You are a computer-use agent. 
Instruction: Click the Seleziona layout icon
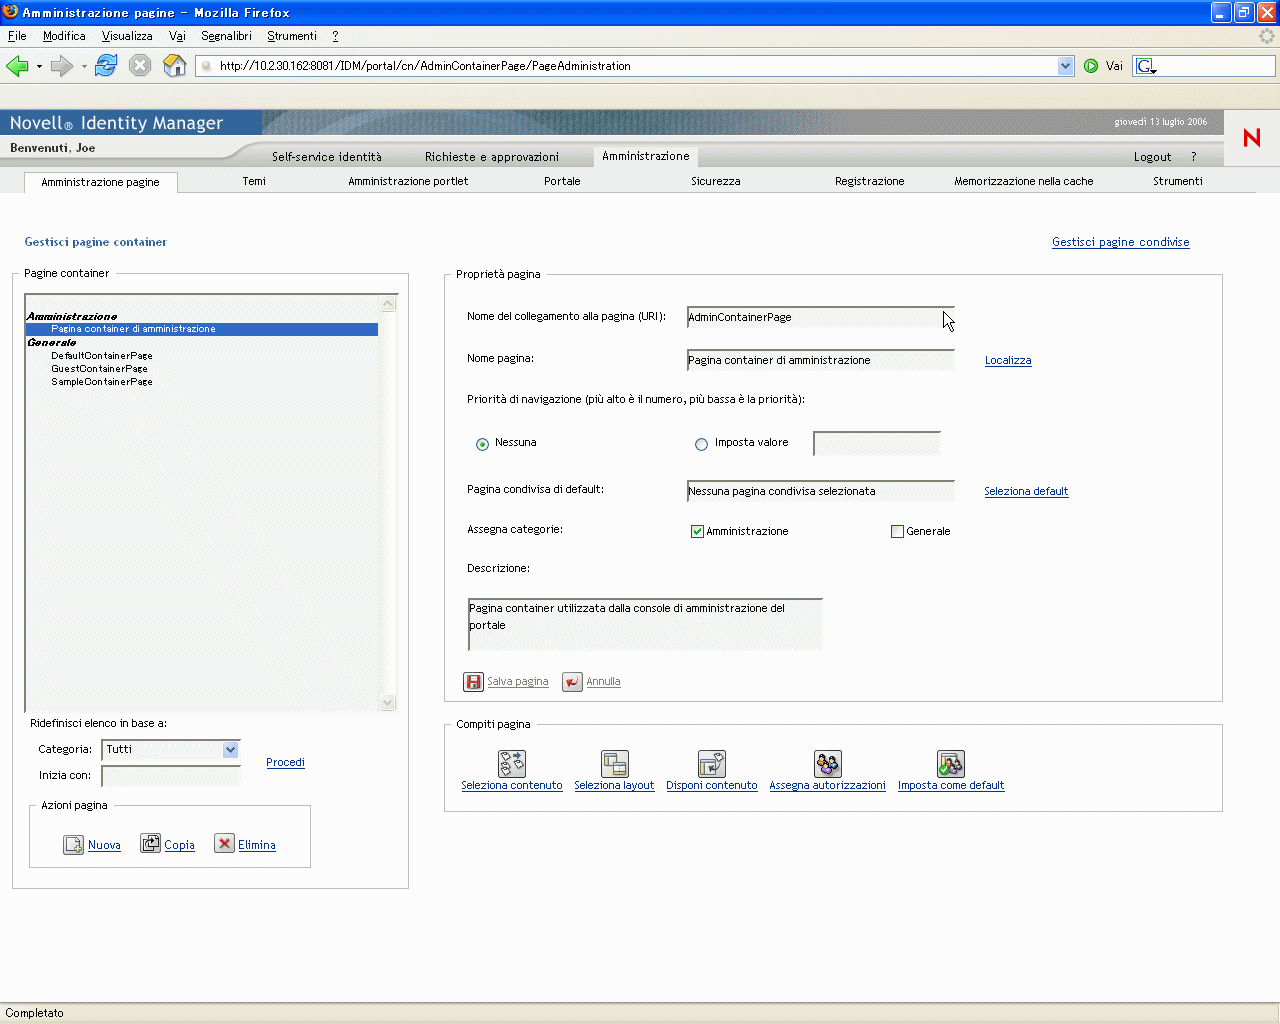614,764
